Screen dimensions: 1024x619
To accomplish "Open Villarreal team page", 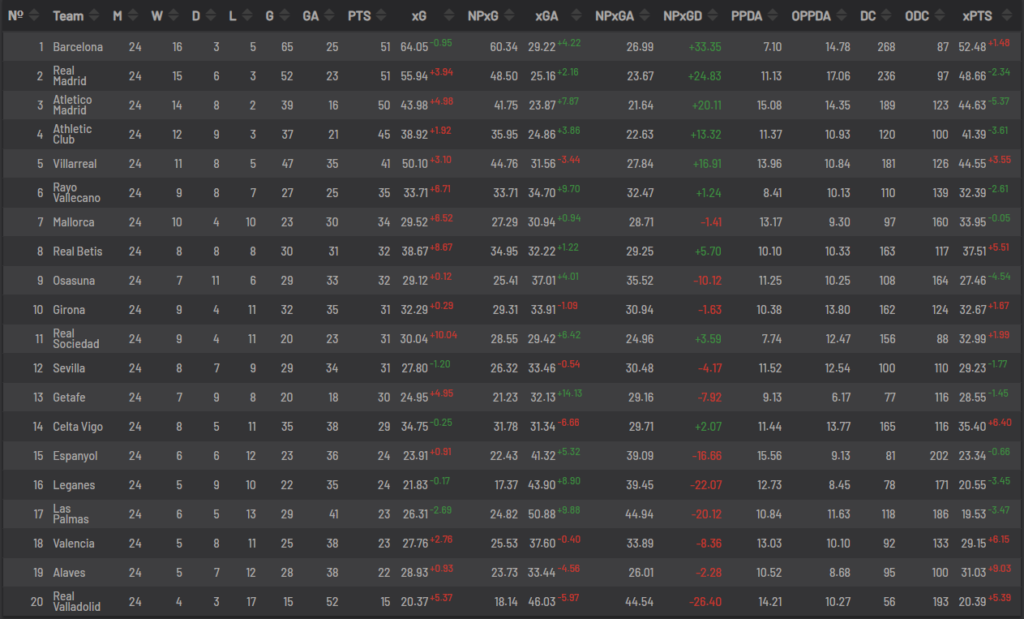I will [74, 164].
